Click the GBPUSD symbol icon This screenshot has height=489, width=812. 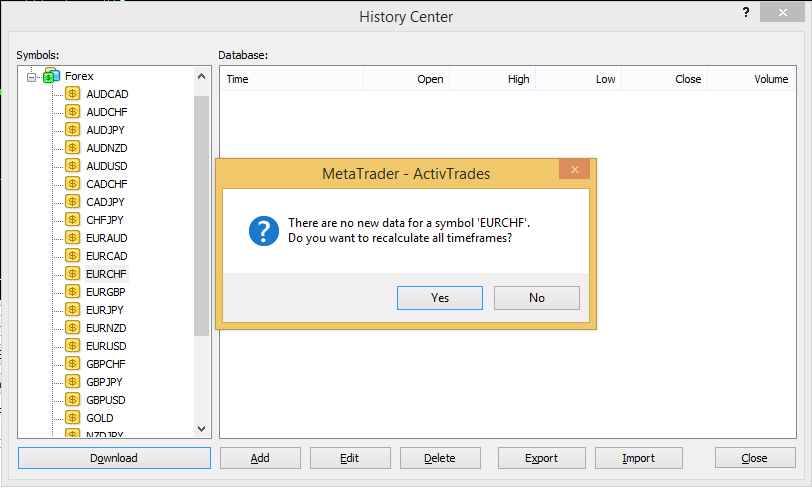pyautogui.click(x=72, y=399)
